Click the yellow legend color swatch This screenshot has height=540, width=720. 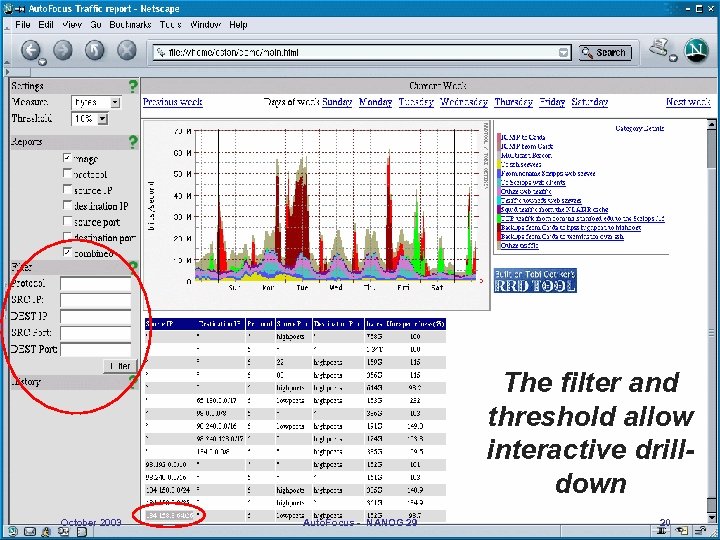coord(499,164)
